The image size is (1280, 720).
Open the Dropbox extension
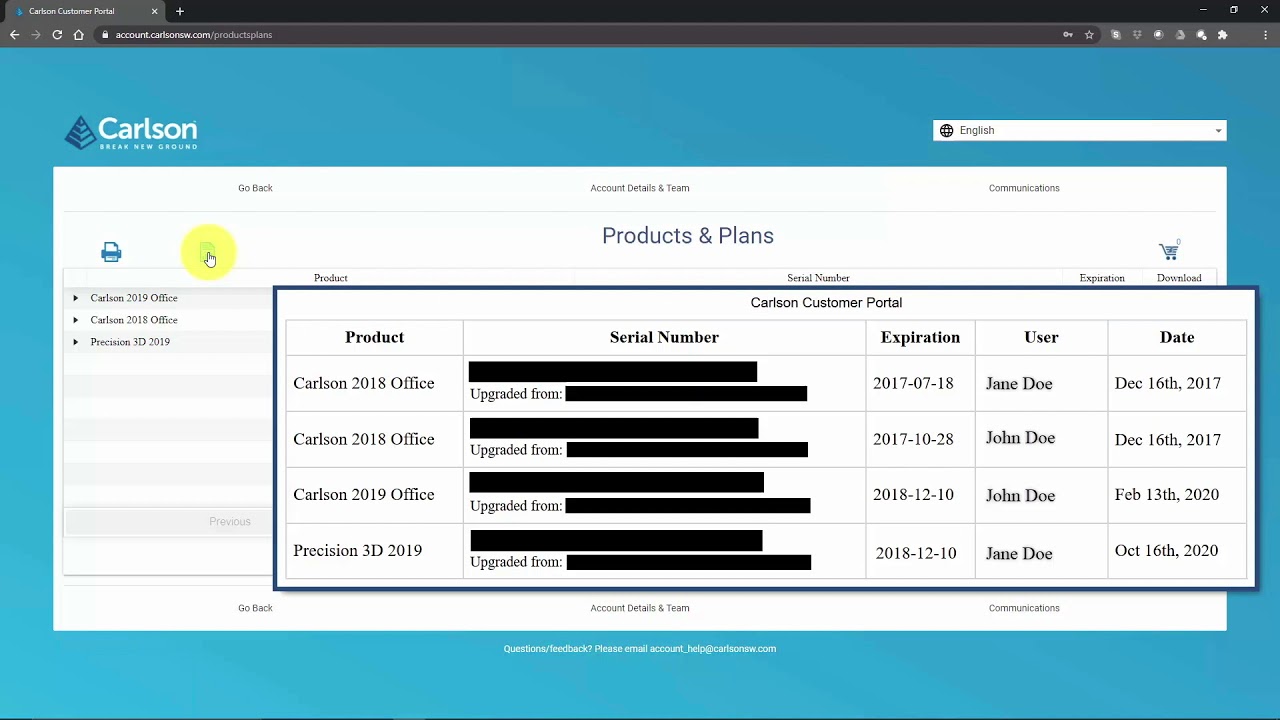click(1137, 35)
